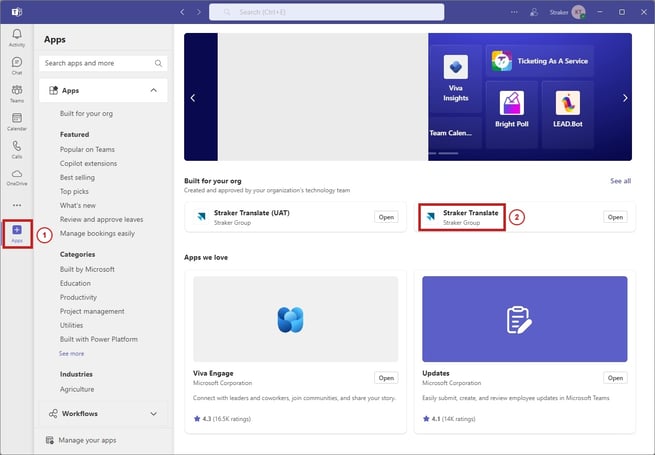Navigate back with the title bar arrow
The width and height of the screenshot is (655, 455).
point(182,12)
